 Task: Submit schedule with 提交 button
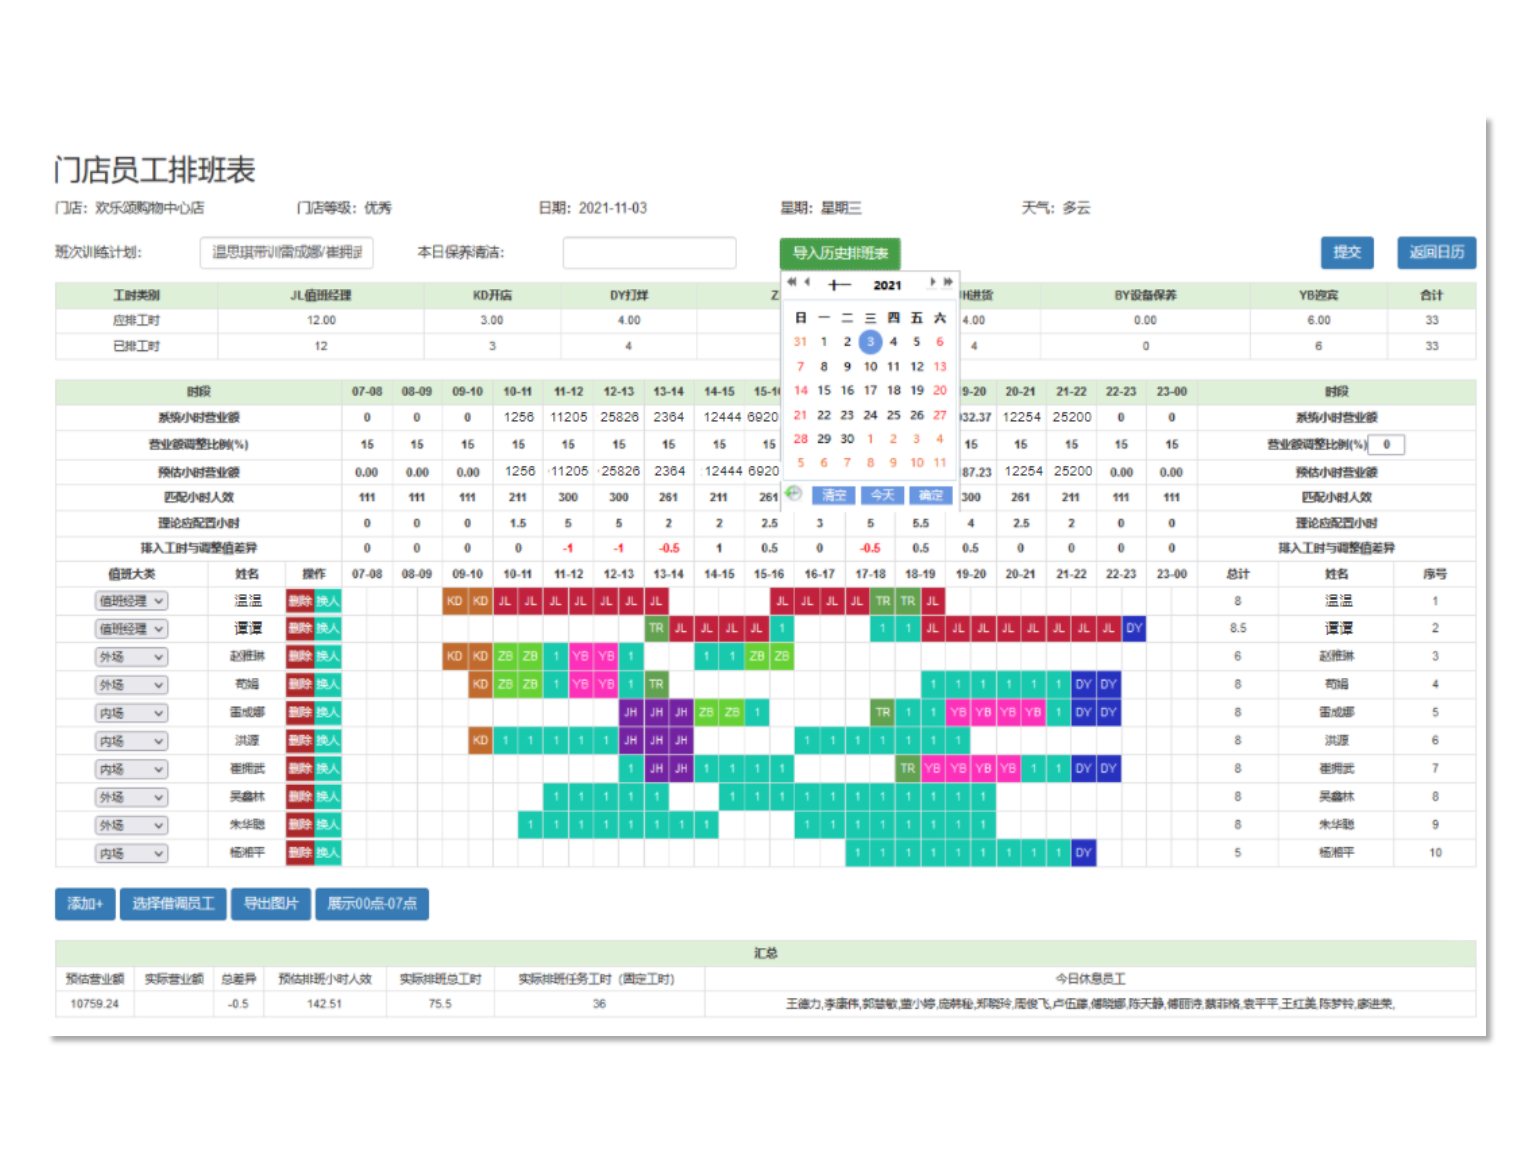(1346, 252)
